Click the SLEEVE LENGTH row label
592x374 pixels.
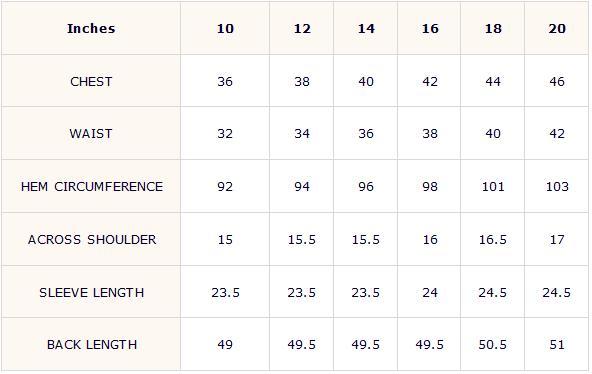coord(92,292)
